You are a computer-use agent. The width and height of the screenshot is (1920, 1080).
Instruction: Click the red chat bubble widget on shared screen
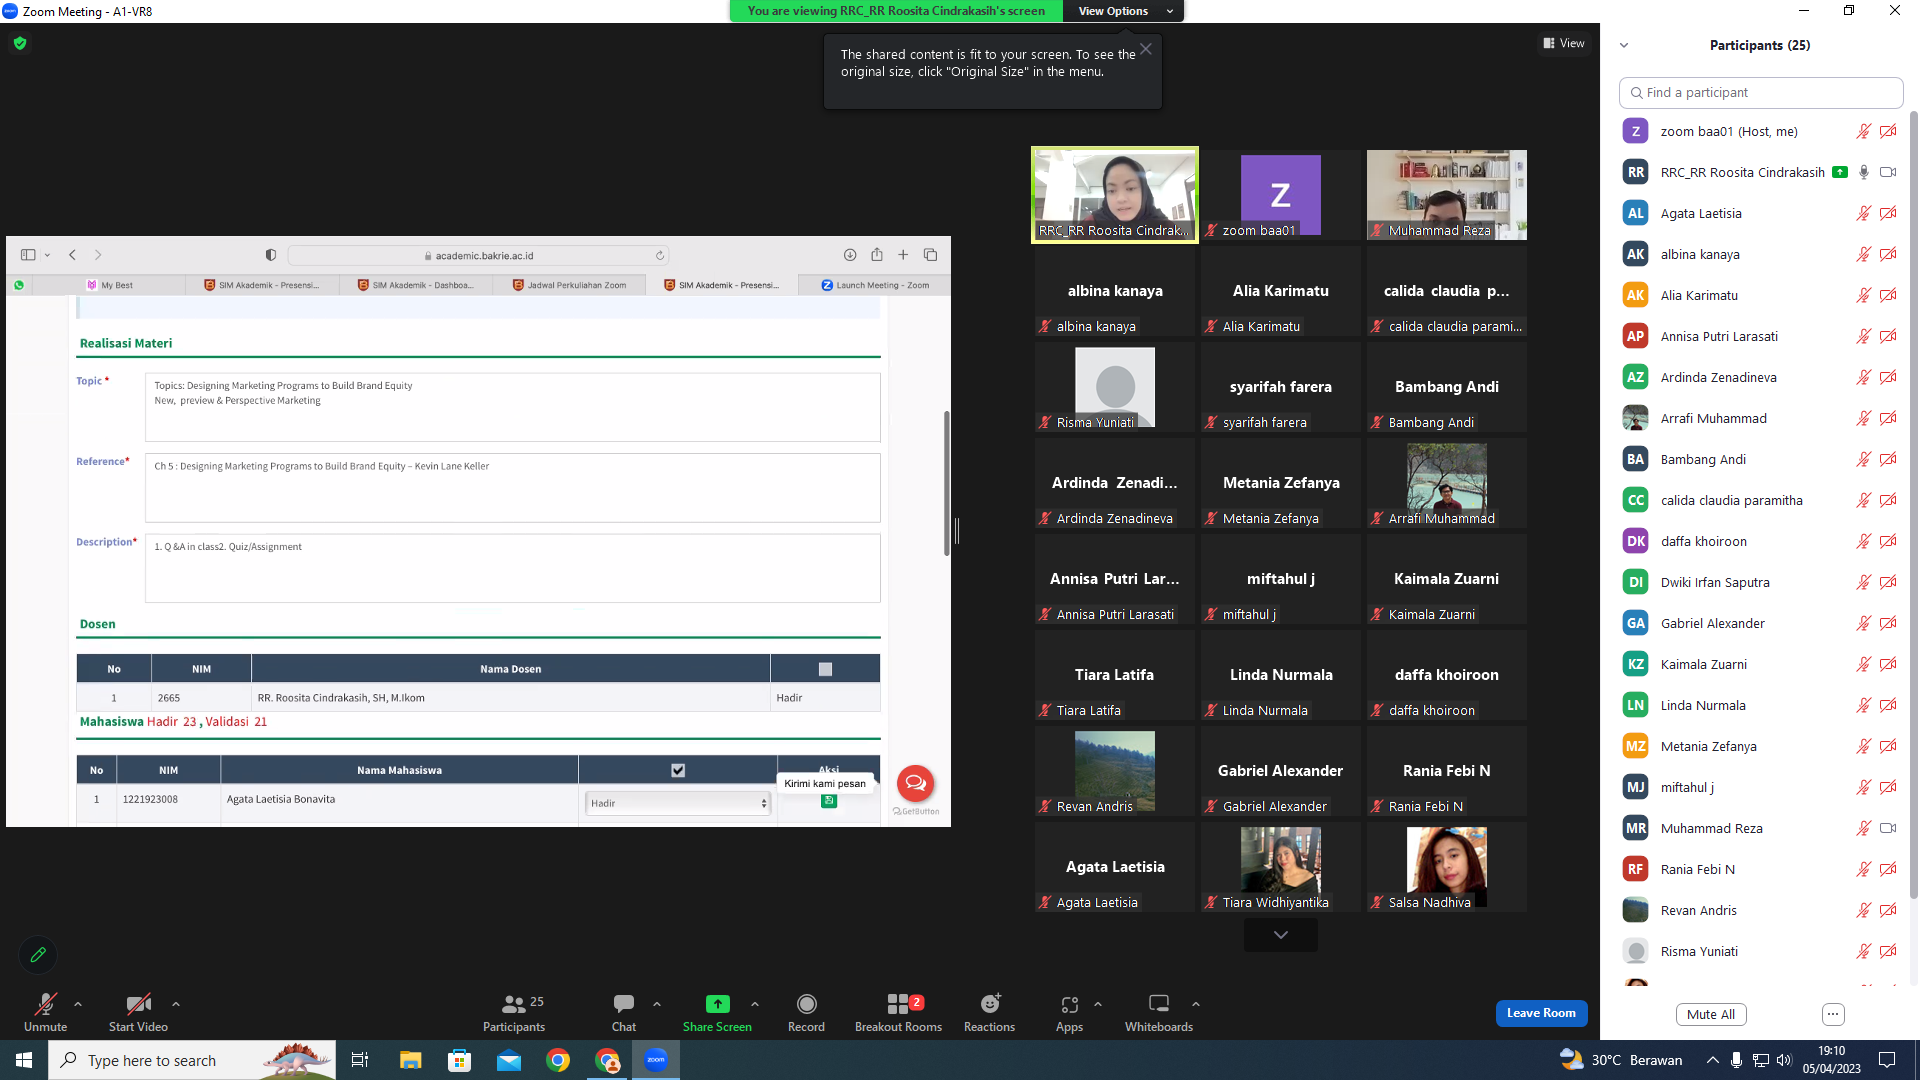point(915,783)
